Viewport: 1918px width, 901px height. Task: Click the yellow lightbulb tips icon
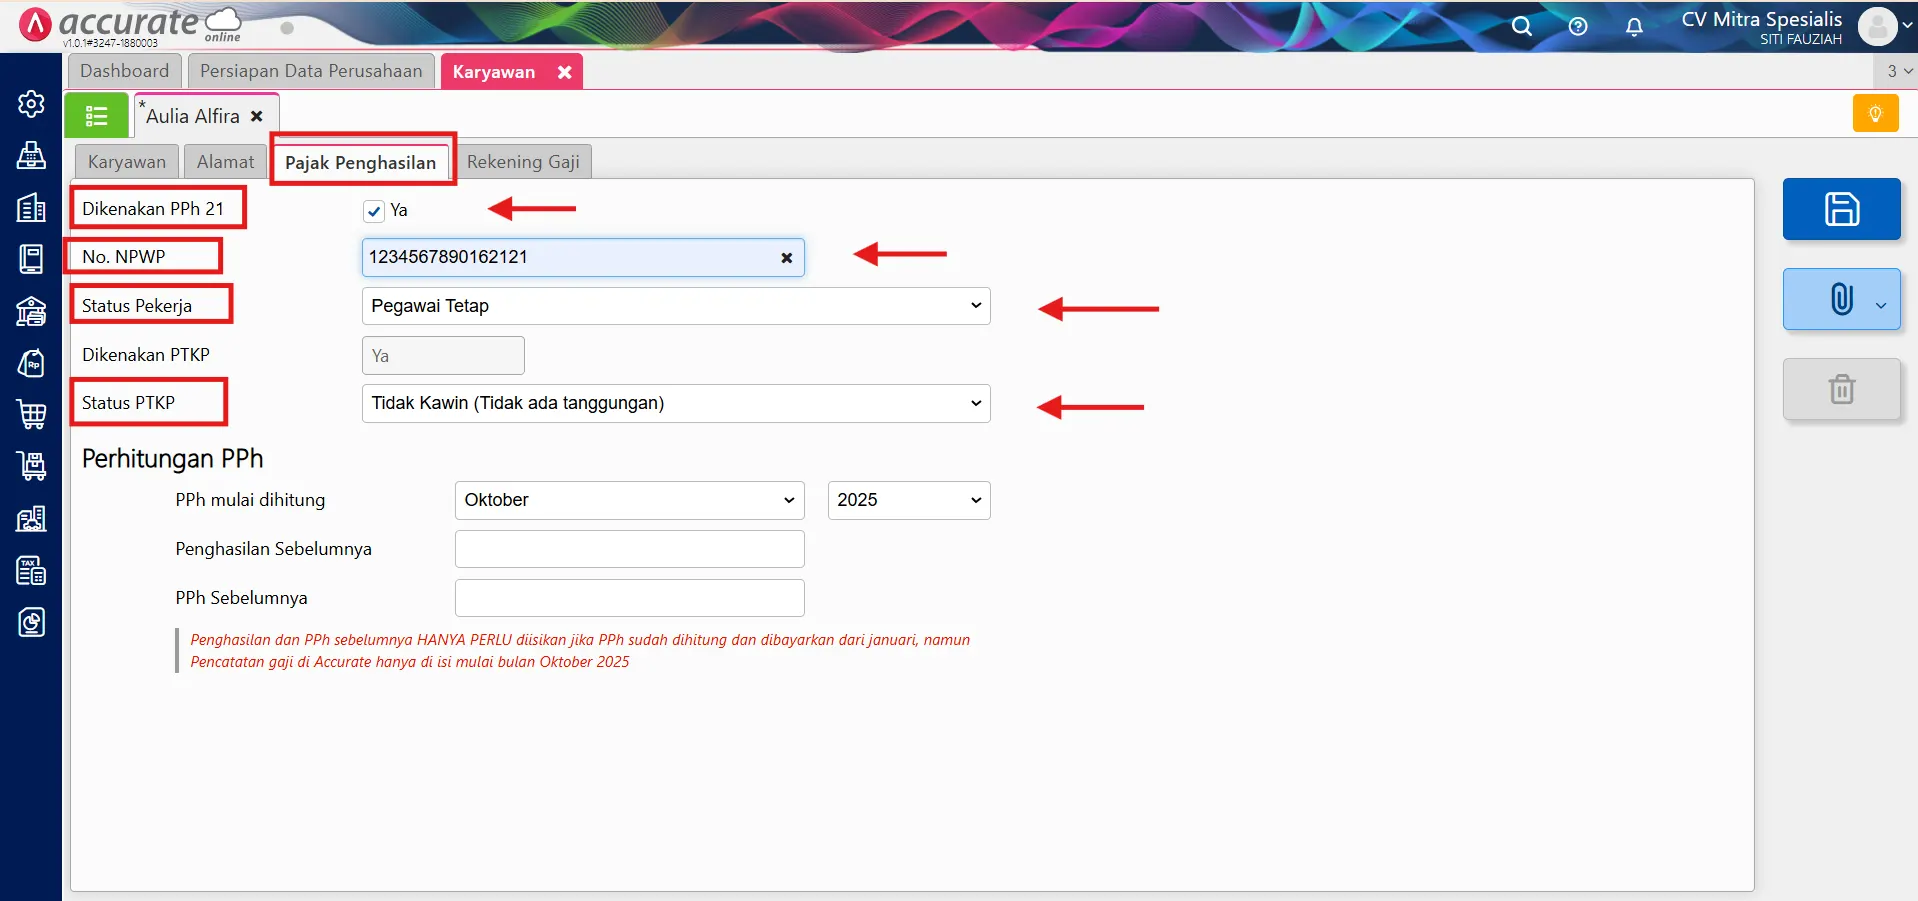[1875, 114]
